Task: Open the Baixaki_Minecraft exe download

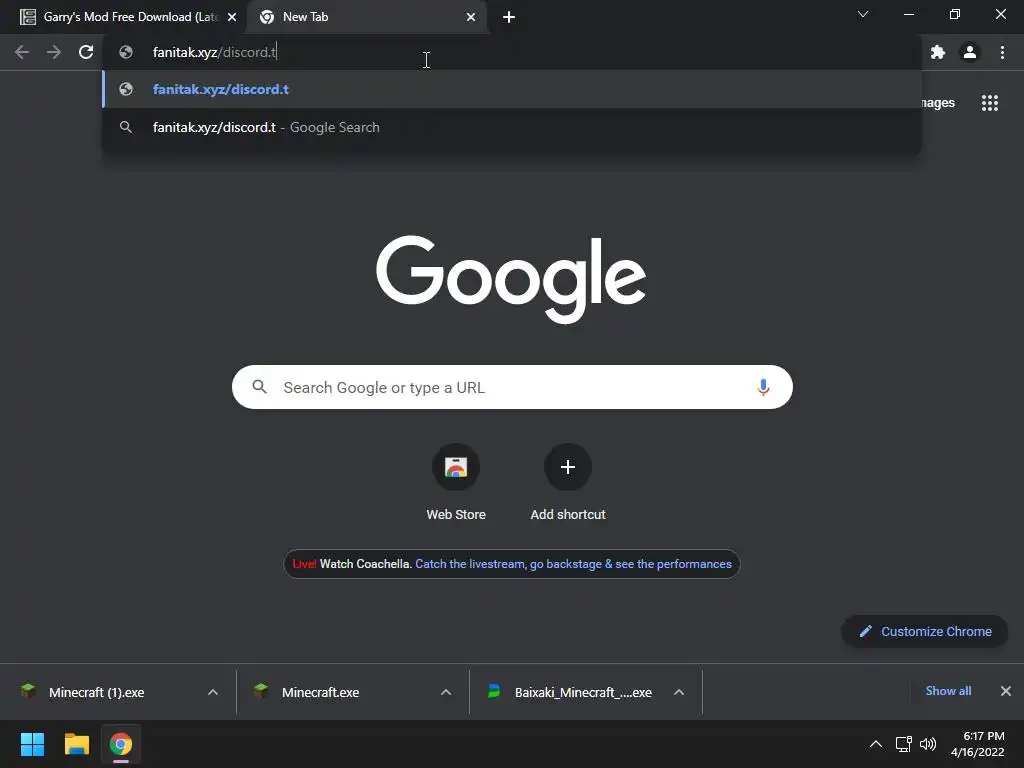Action: click(583, 692)
